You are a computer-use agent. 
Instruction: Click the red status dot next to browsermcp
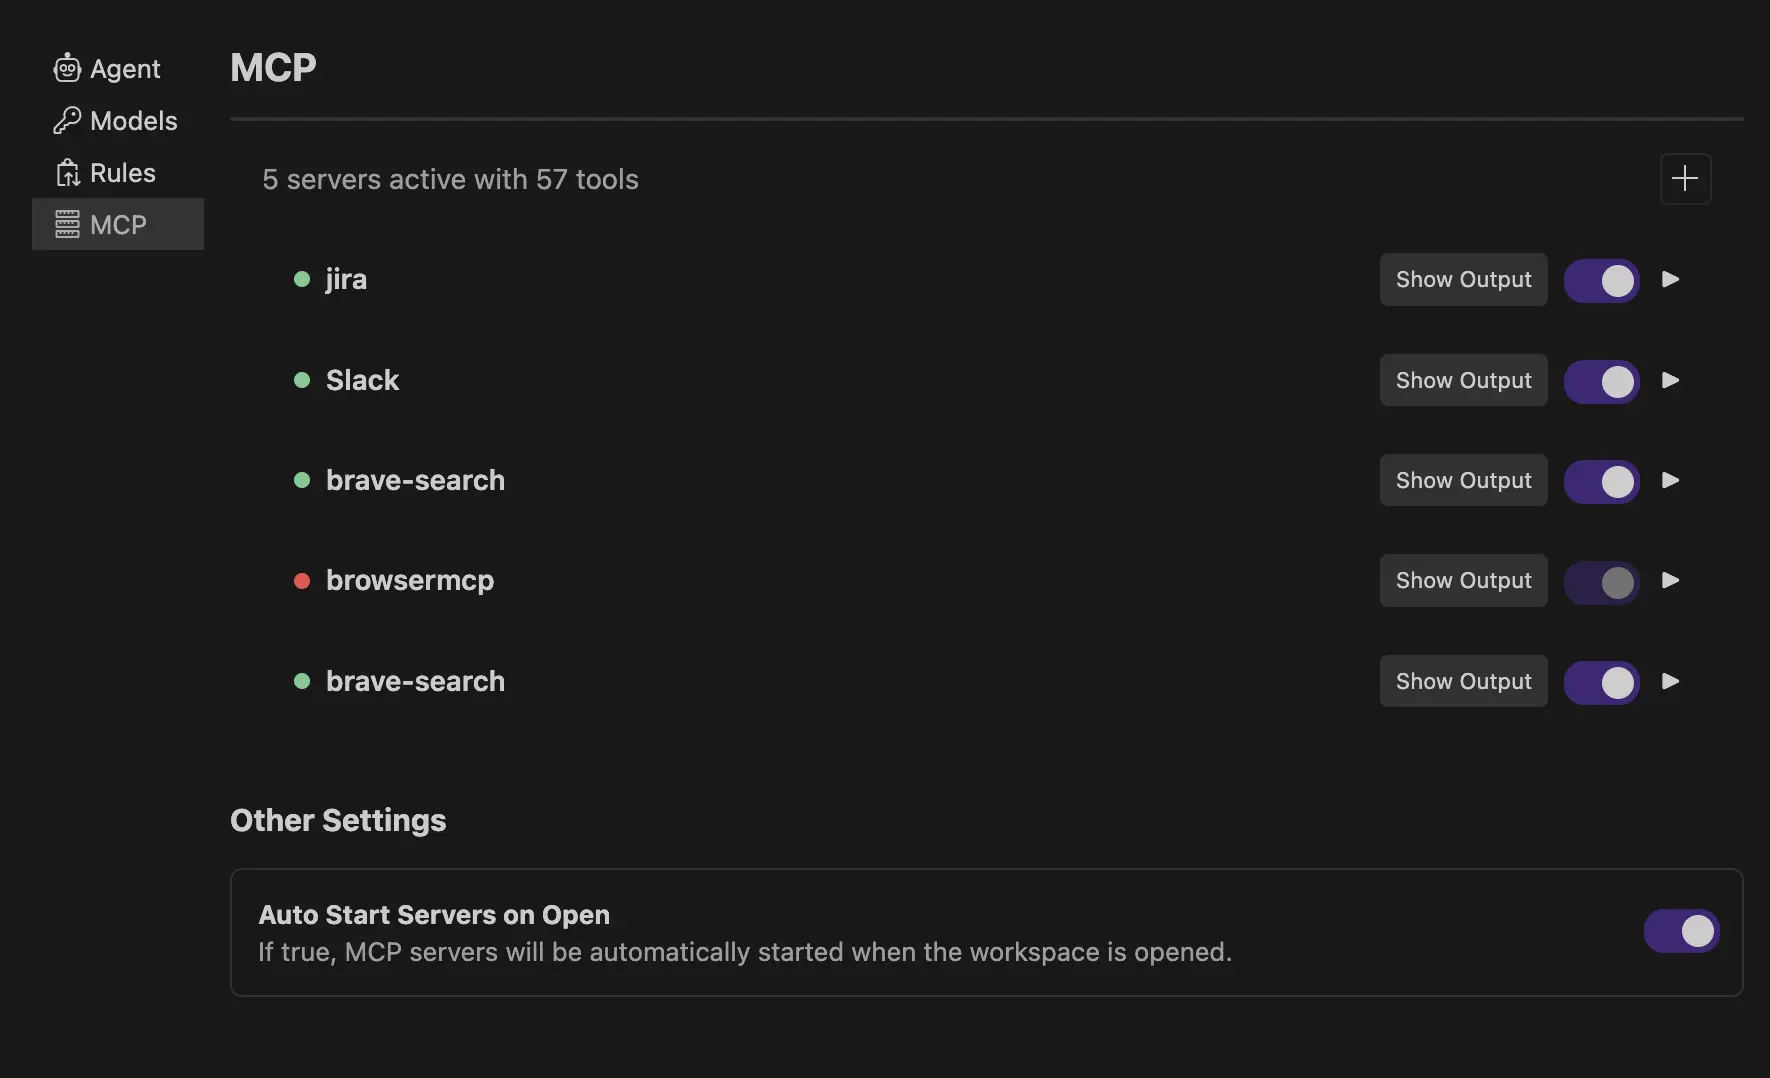tap(302, 581)
